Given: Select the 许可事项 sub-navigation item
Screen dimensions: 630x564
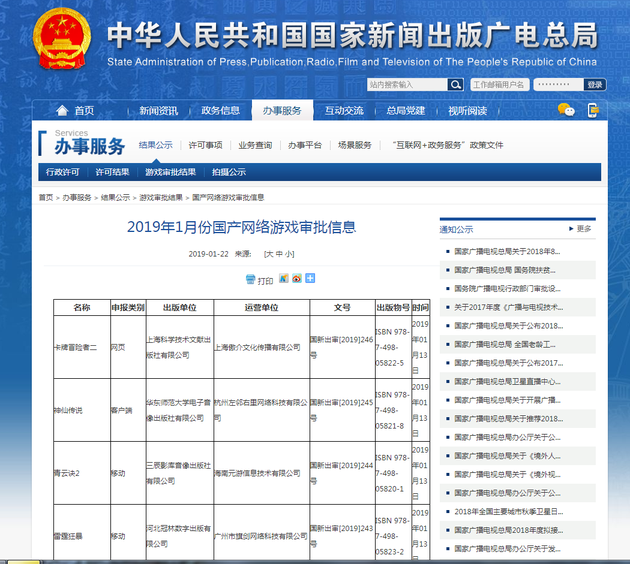Looking at the screenshot, I should click(205, 145).
